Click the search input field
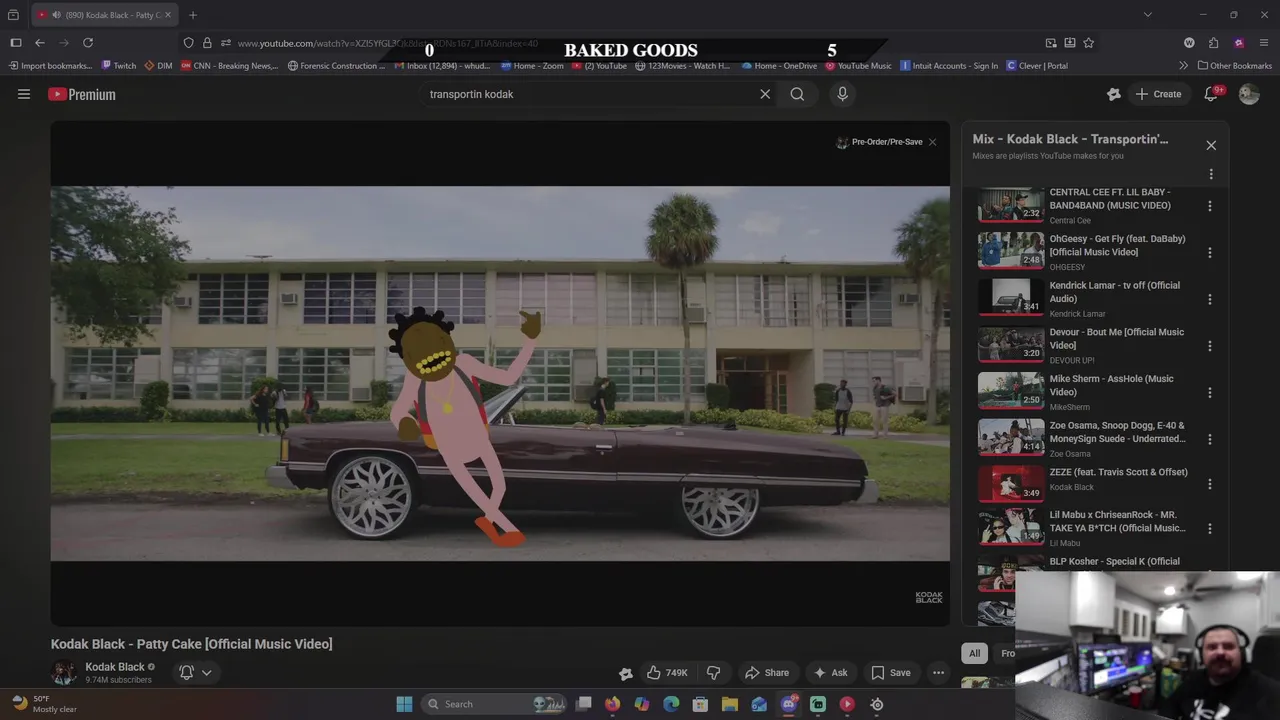1280x720 pixels. point(590,94)
